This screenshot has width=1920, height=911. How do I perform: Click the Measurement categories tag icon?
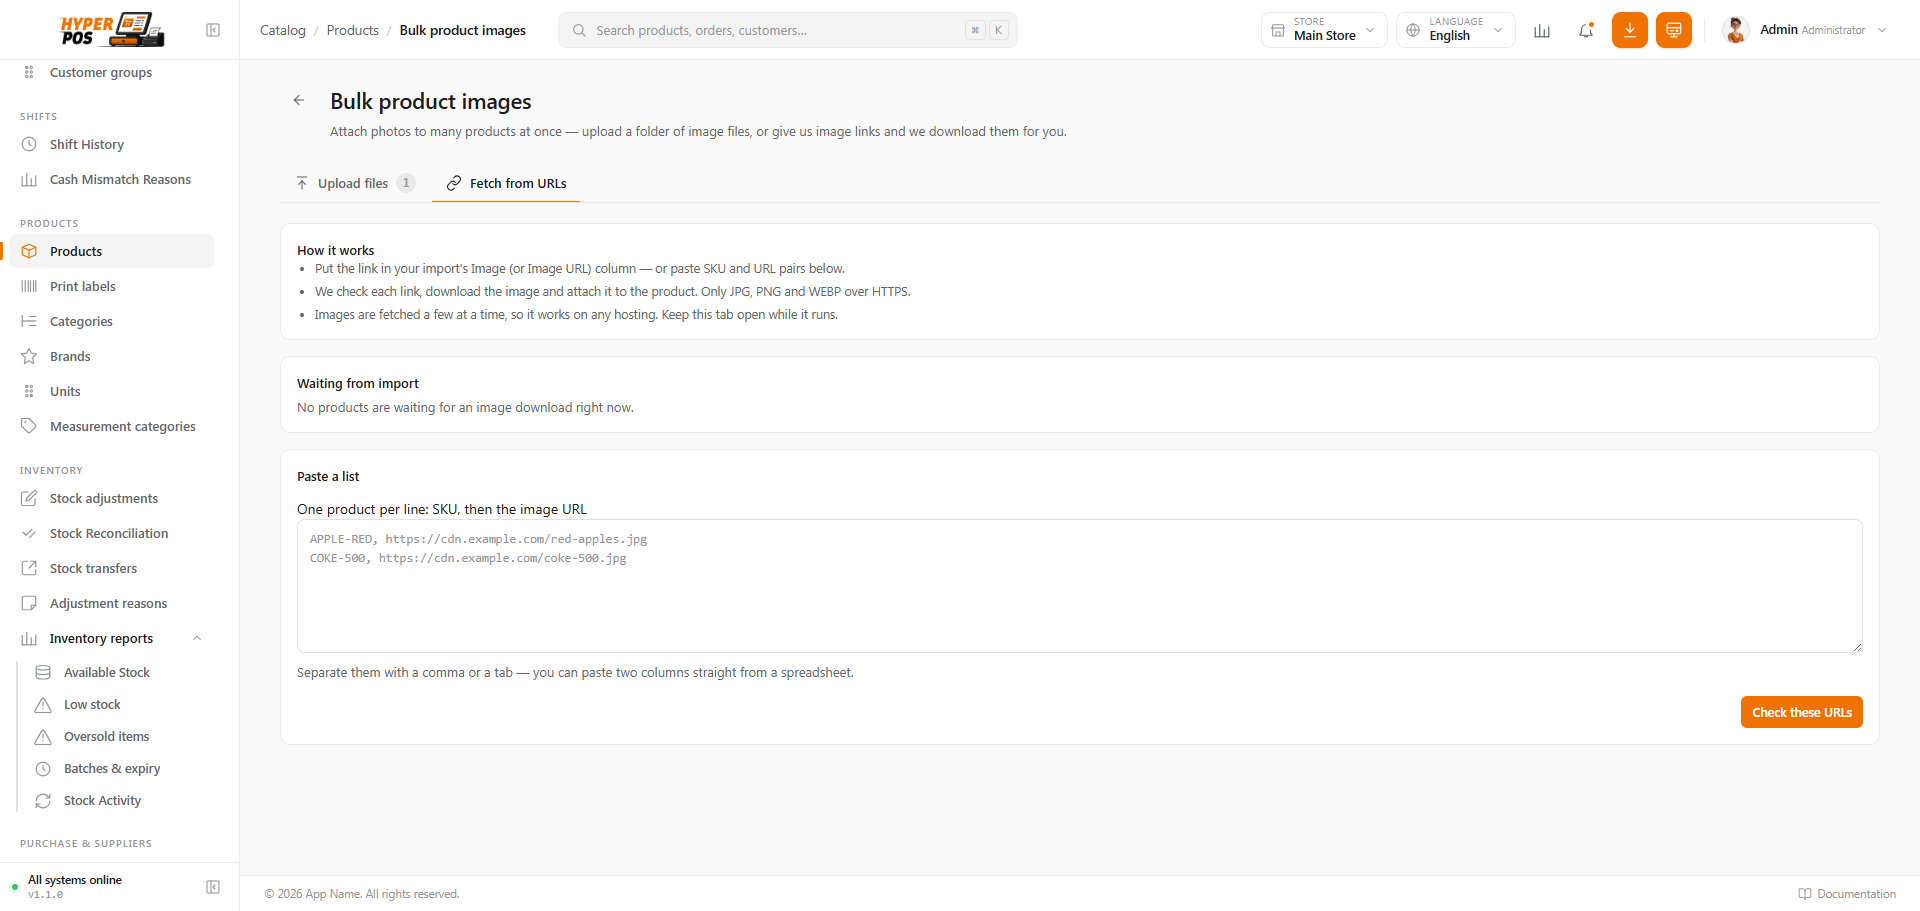[29, 426]
